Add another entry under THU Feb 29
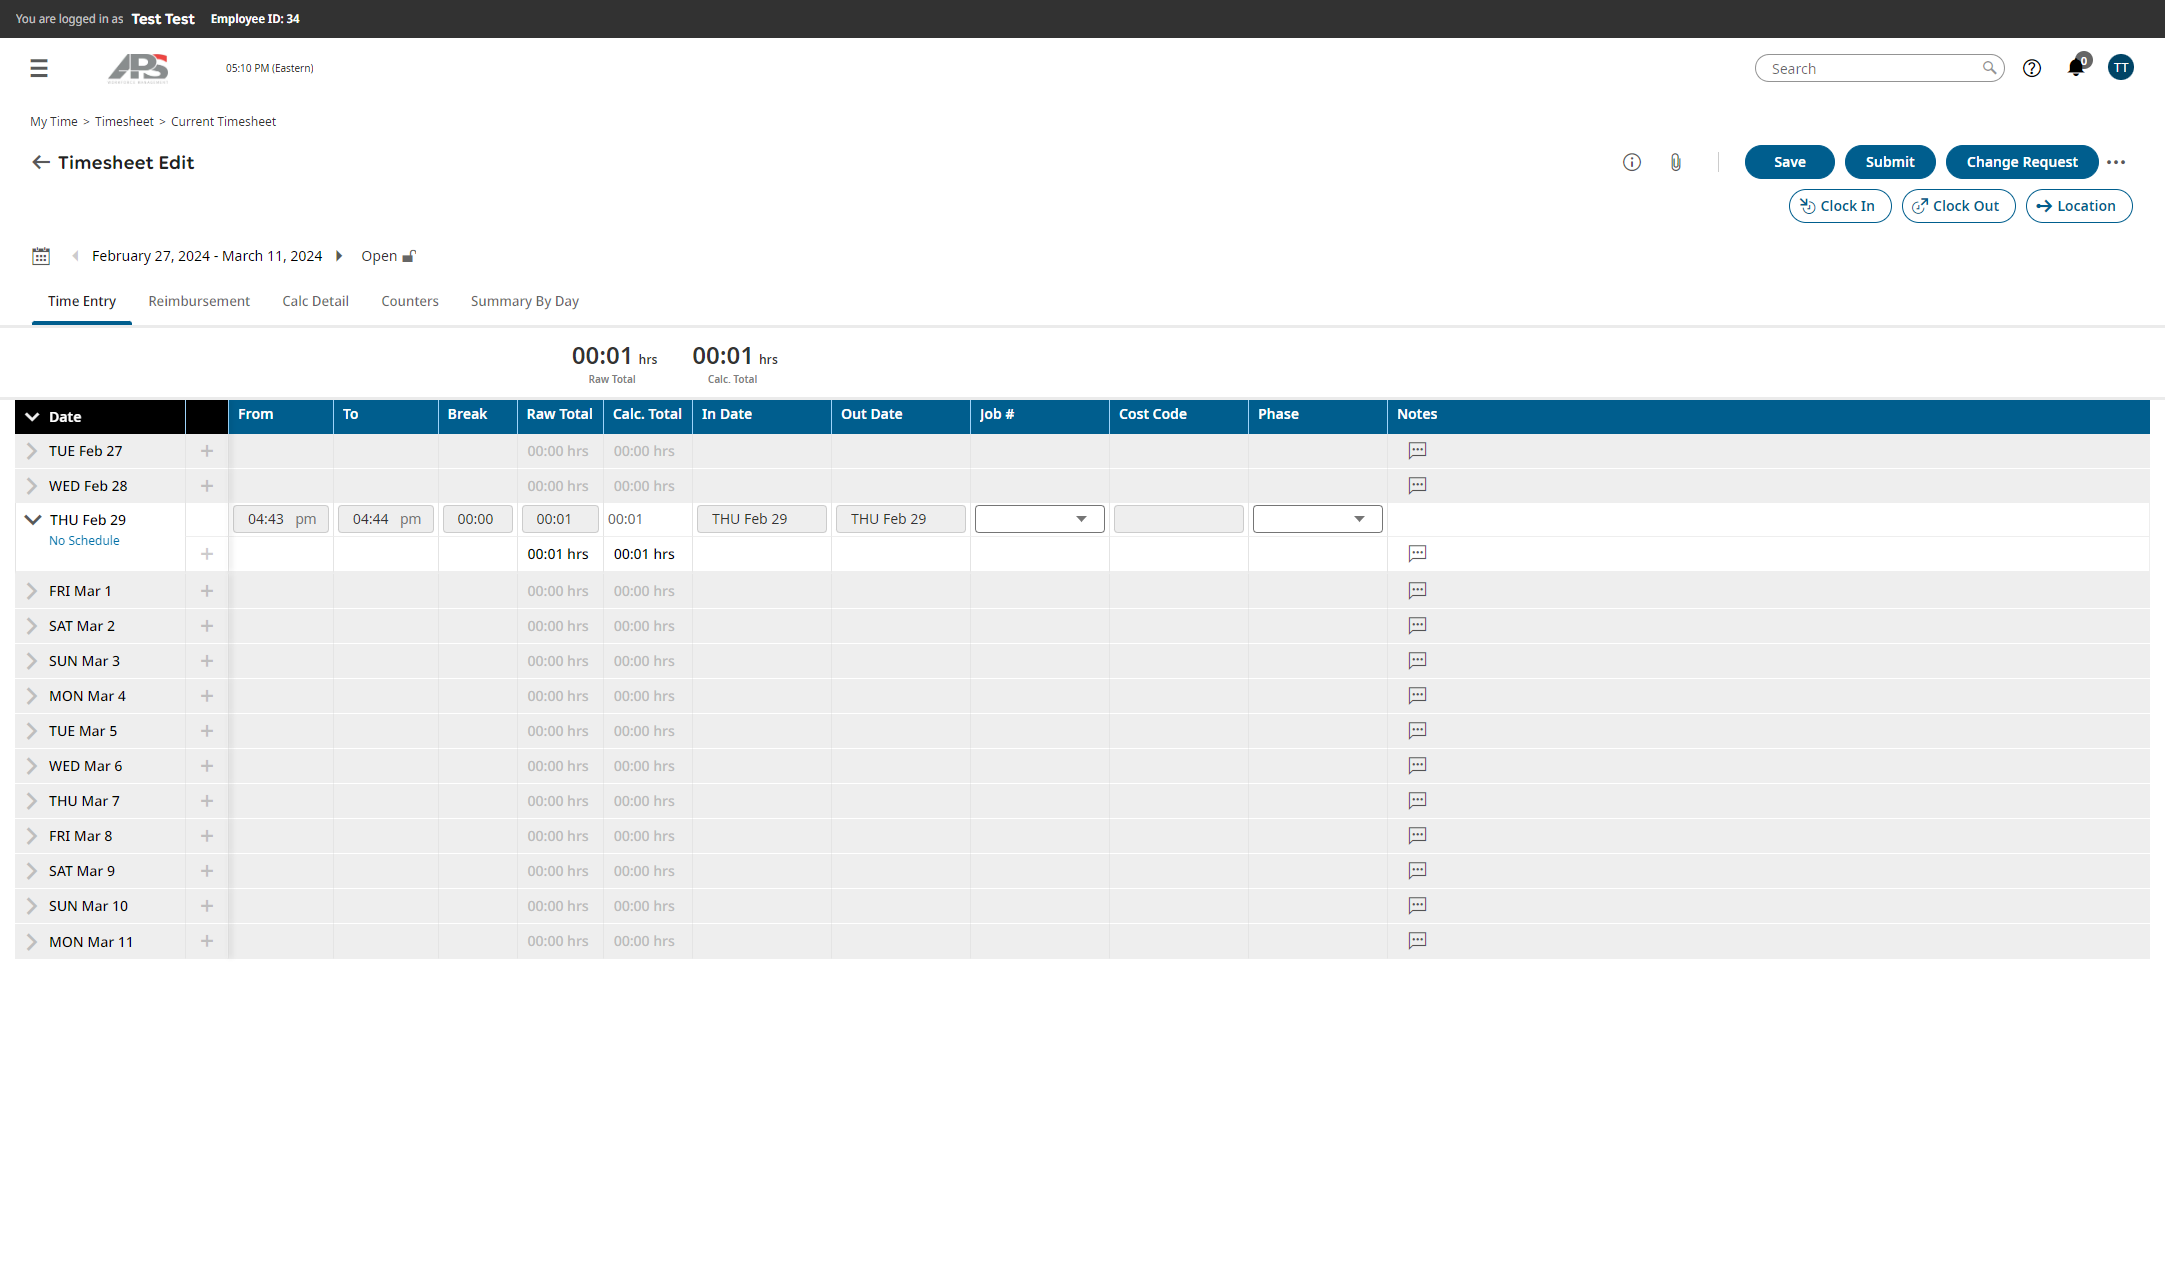2165x1279 pixels. tap(207, 554)
